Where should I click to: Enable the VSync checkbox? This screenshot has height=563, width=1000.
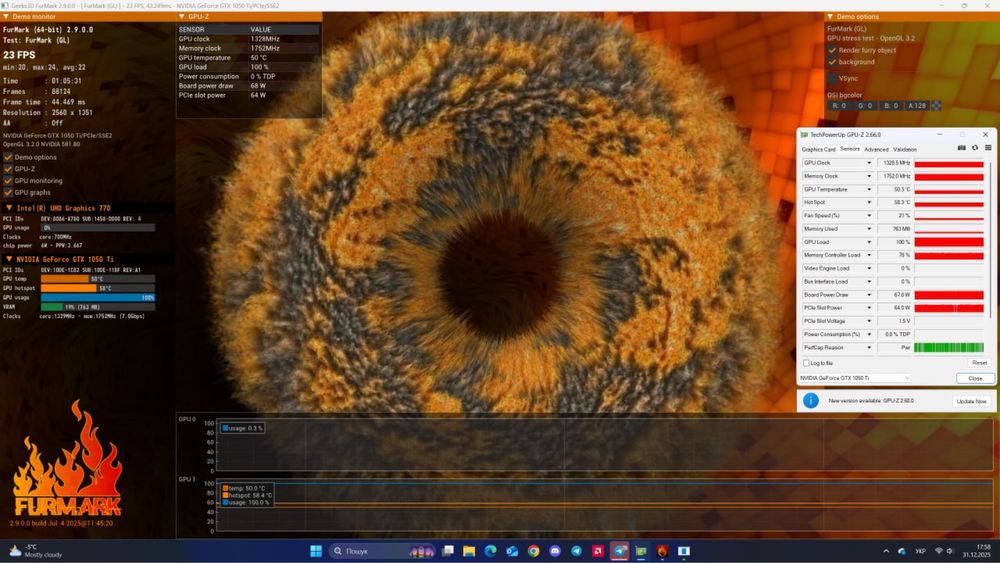(x=832, y=78)
